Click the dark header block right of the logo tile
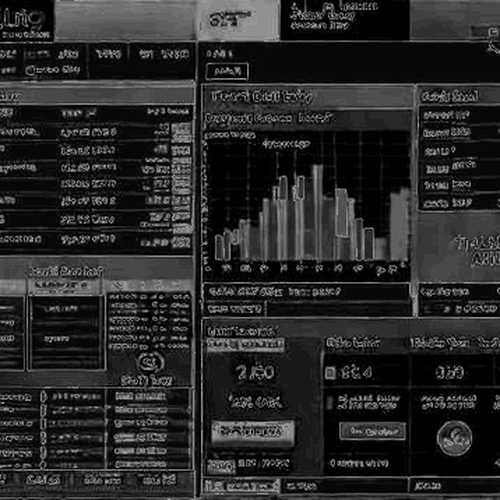The image size is (500, 500). pyautogui.click(x=344, y=20)
